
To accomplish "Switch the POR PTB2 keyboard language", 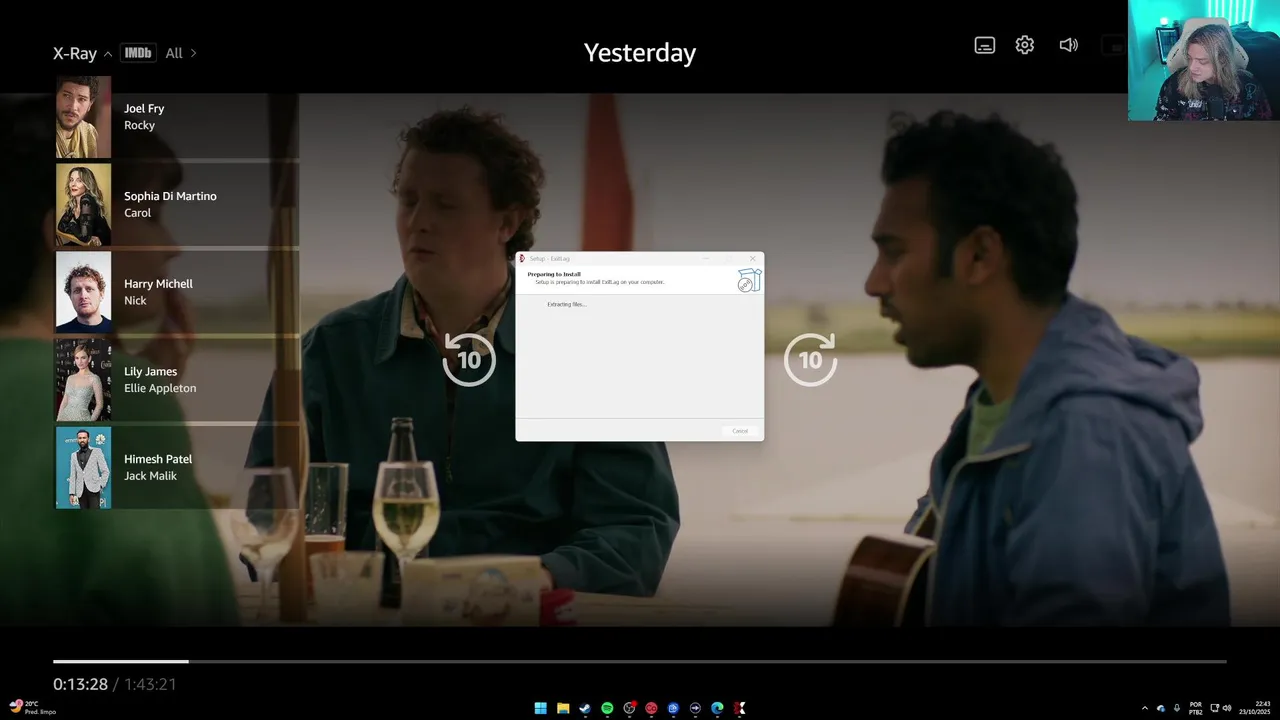I will (x=1196, y=708).
